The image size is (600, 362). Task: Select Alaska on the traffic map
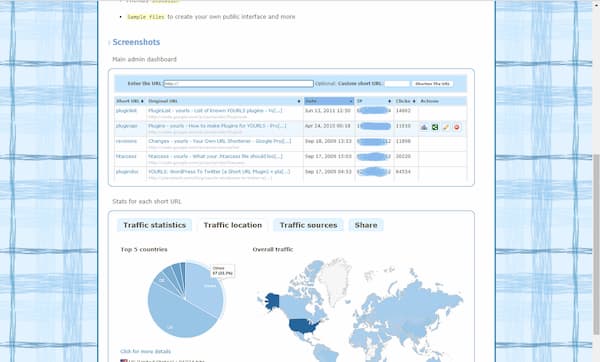[x=272, y=302]
